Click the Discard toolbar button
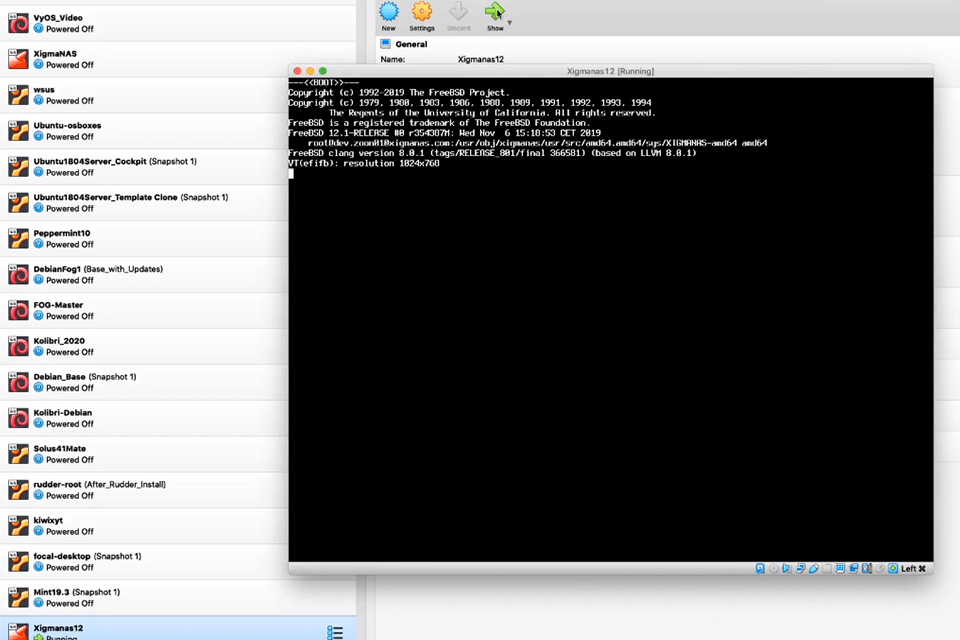The height and width of the screenshot is (640, 960). point(458,13)
